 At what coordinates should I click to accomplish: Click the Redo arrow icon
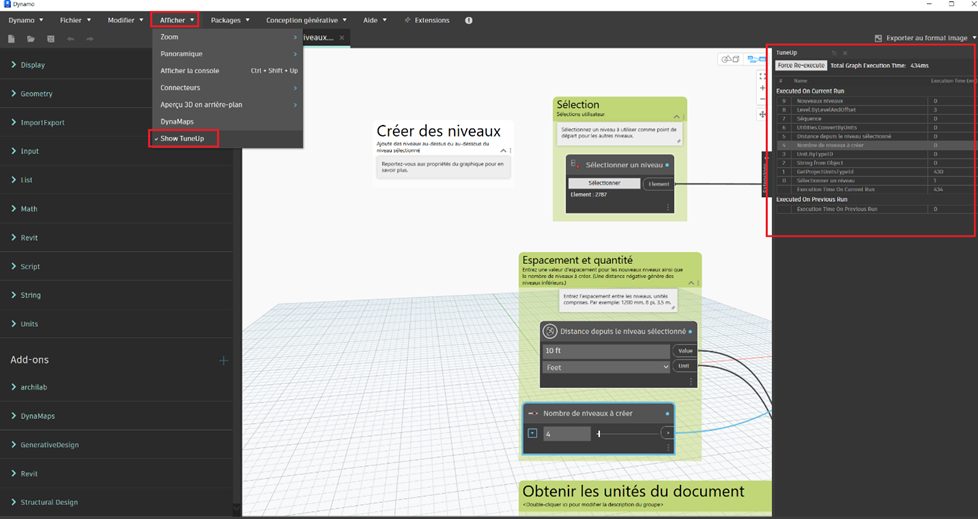[90, 39]
